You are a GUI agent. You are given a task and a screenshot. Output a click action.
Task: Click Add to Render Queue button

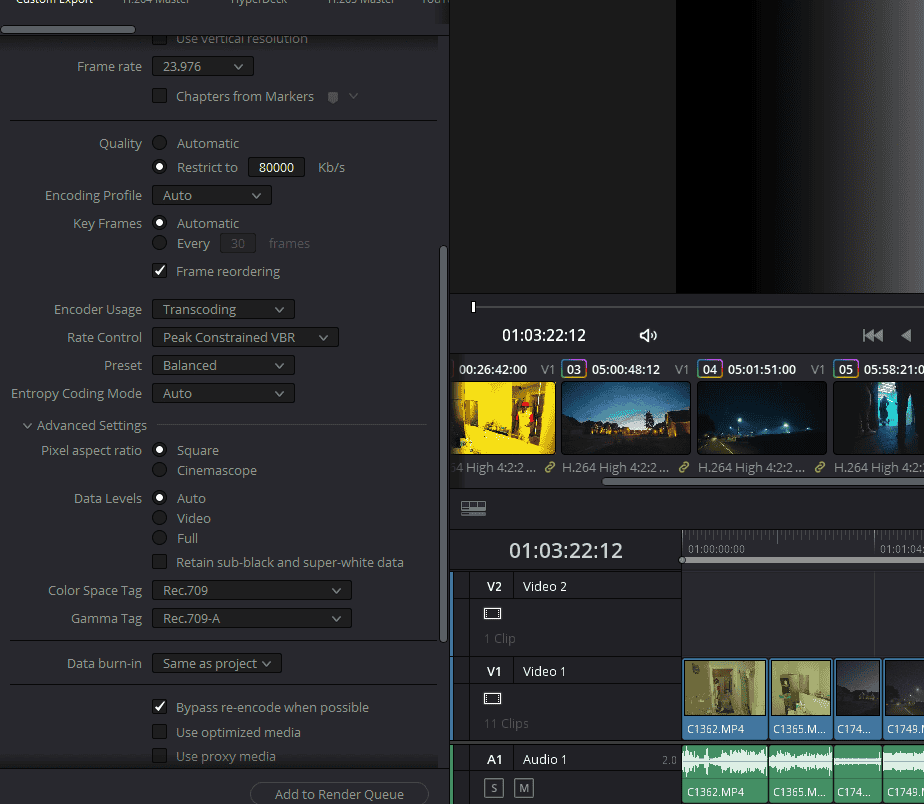click(339, 794)
